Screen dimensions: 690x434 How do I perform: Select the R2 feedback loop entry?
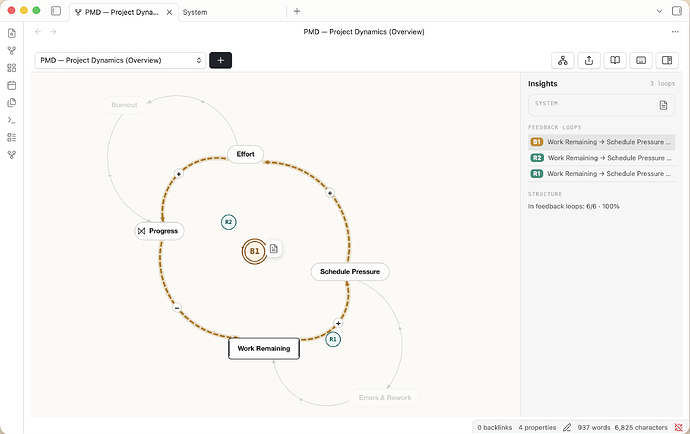pyautogui.click(x=602, y=158)
